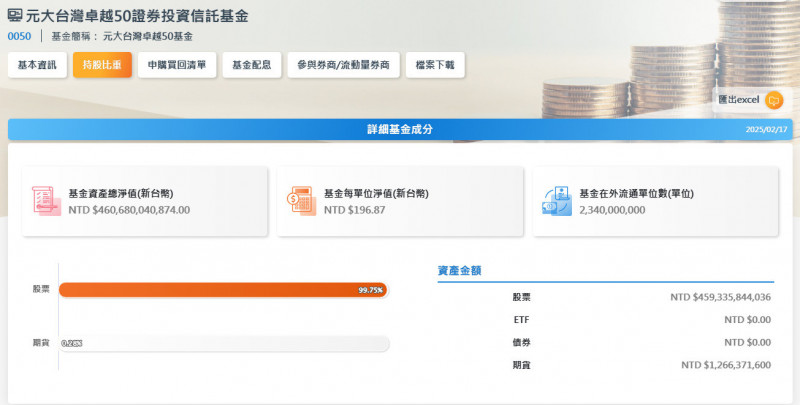Image resolution: width=800 pixels, height=405 pixels.
Task: Click the 資產金額 heading
Action: click(x=460, y=271)
